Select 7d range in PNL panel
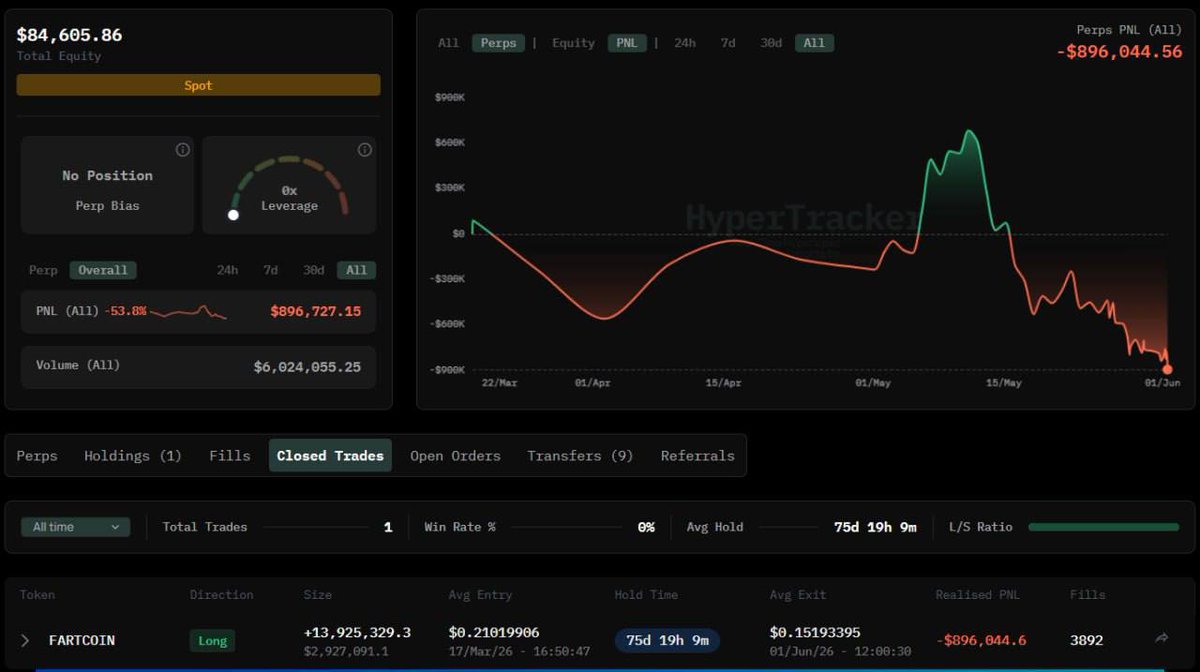This screenshot has height=672, width=1200. 271,270
